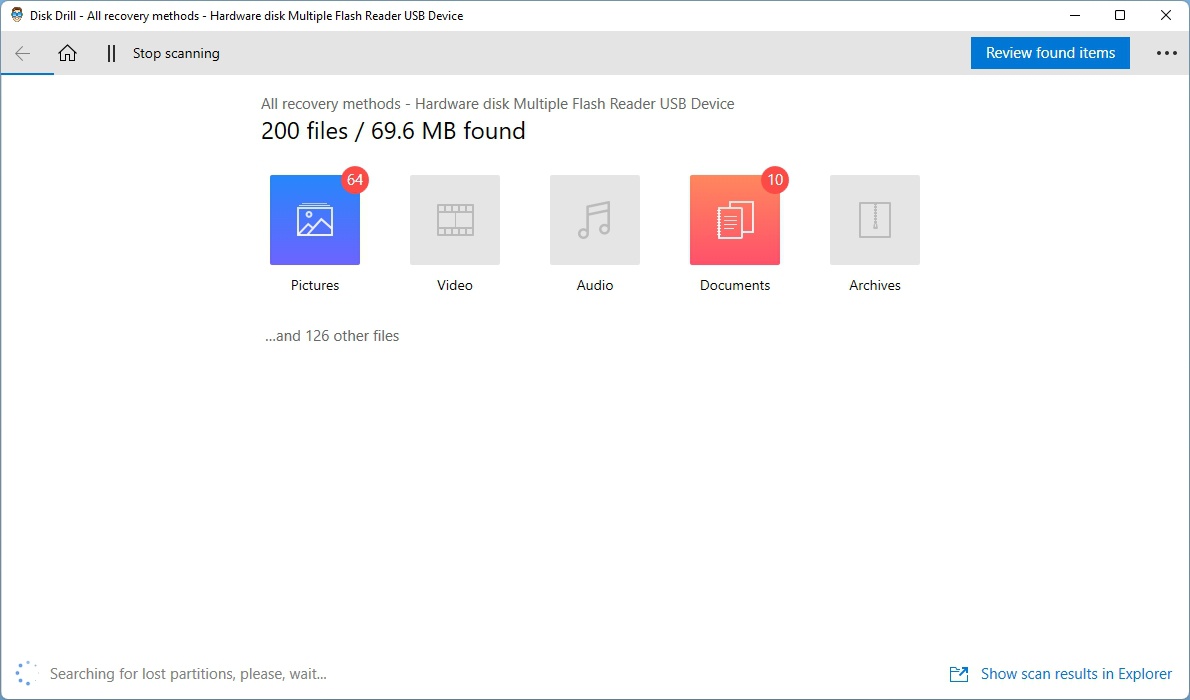Select the Documents label
The image size is (1190, 700).
tap(735, 285)
